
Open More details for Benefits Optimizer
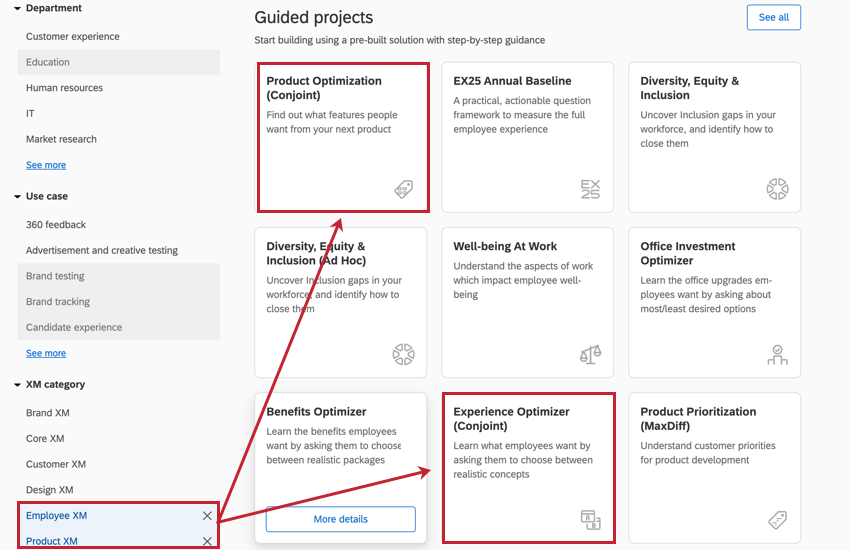tap(340, 519)
